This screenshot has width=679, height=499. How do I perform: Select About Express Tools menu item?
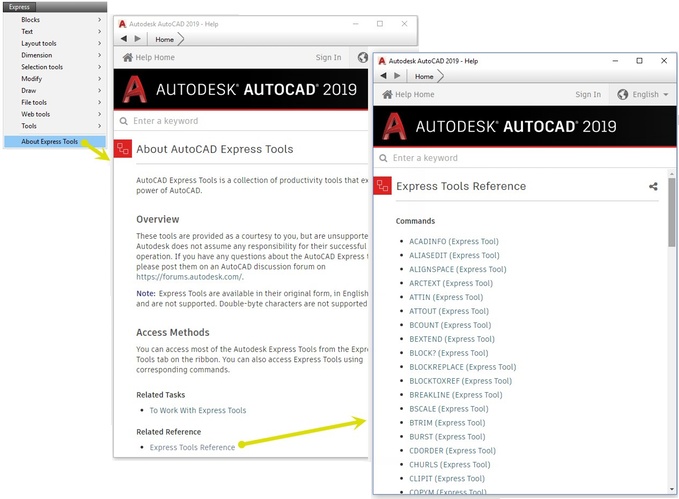point(55,141)
